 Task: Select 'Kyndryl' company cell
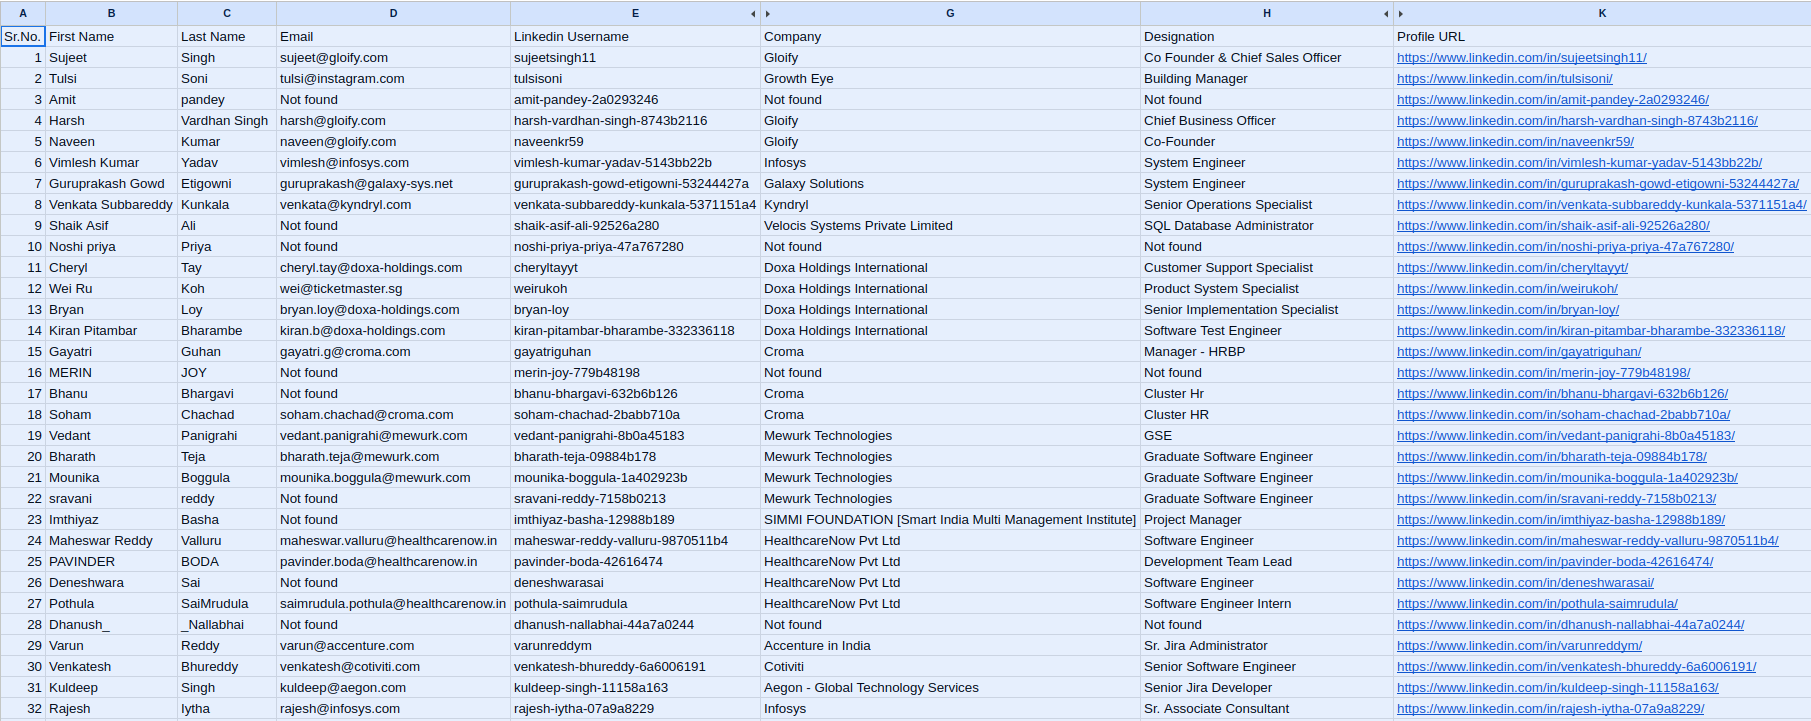coord(950,205)
